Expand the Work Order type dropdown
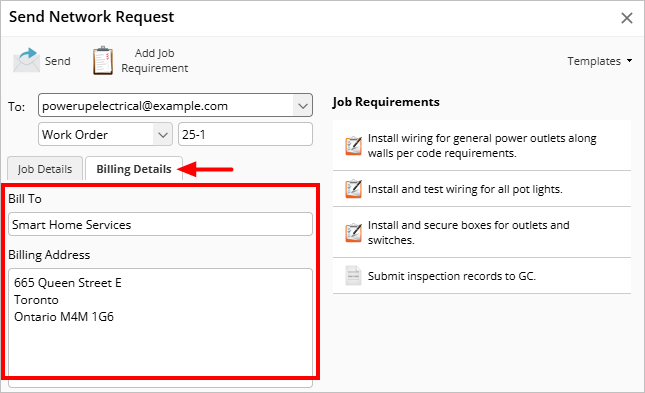Viewport: 645px width, 393px height. tap(163, 135)
